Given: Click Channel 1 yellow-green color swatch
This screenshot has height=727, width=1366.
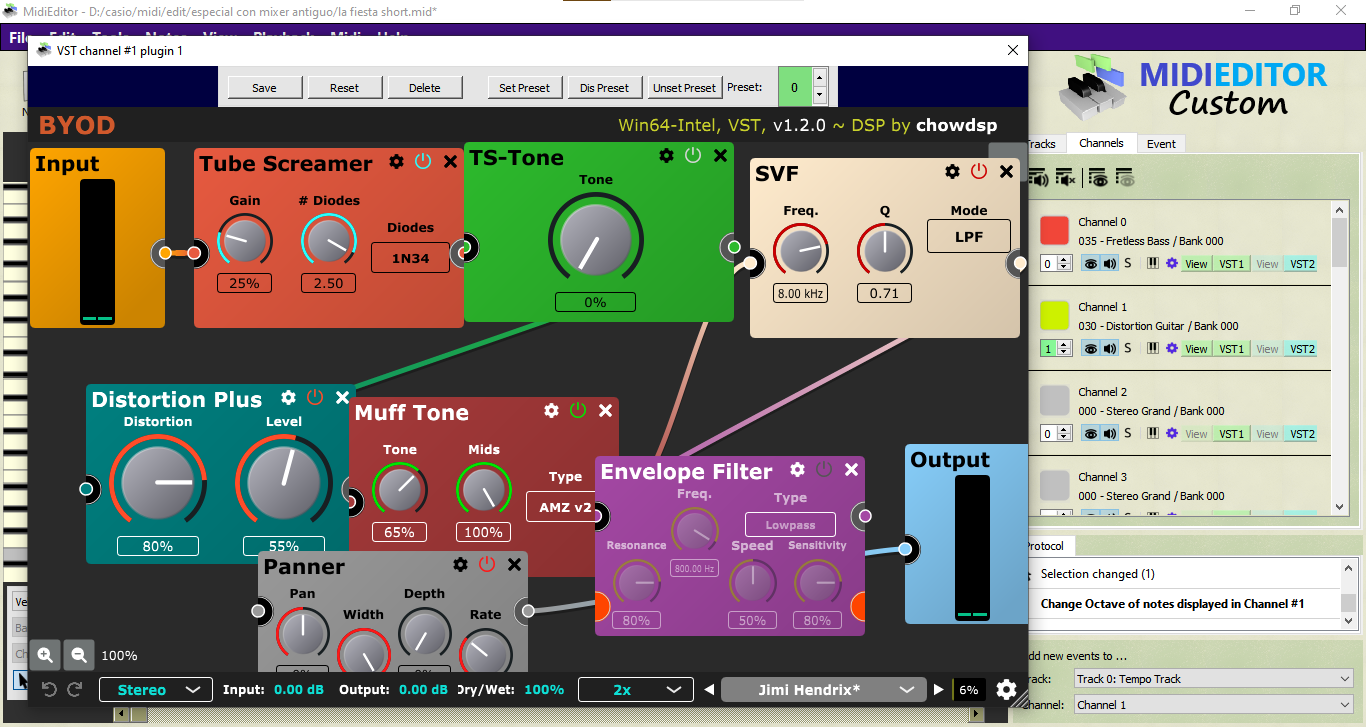Looking at the screenshot, I should pos(1055,316).
